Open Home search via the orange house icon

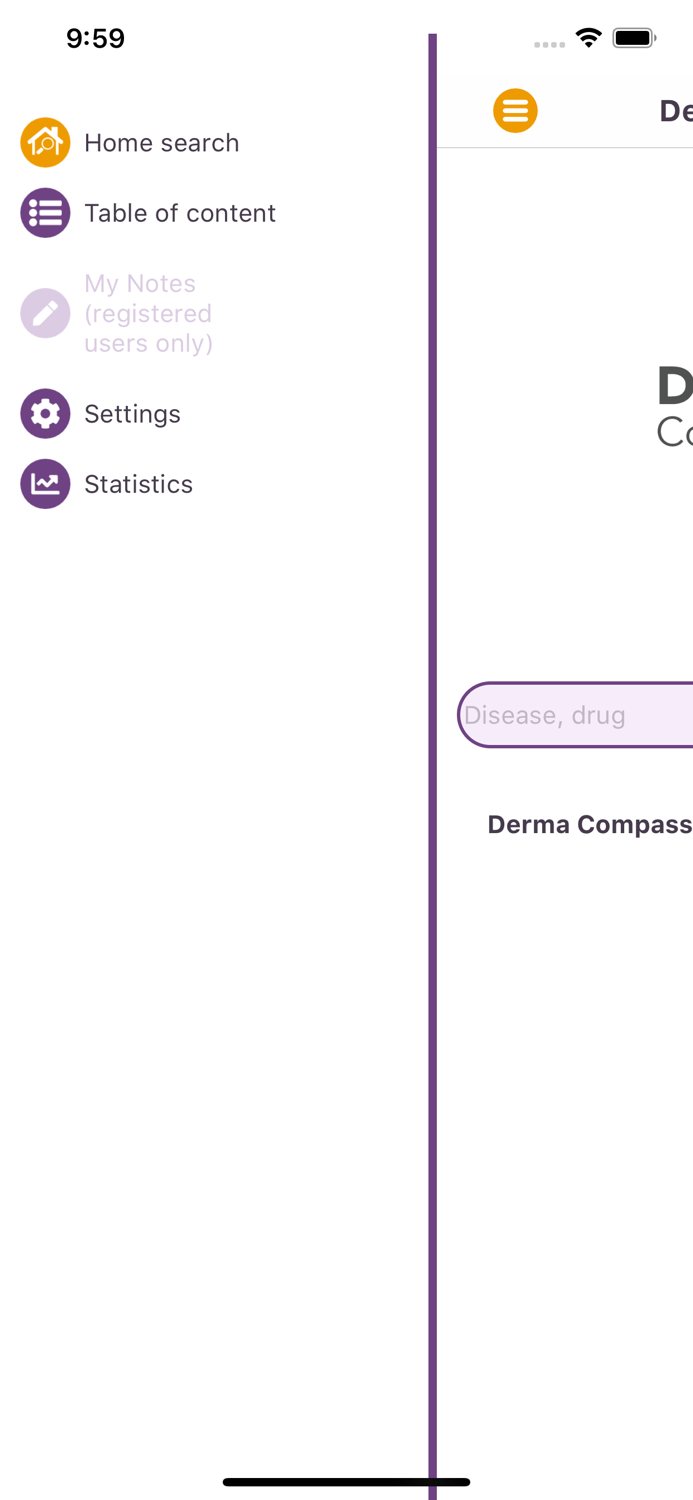coord(45,142)
